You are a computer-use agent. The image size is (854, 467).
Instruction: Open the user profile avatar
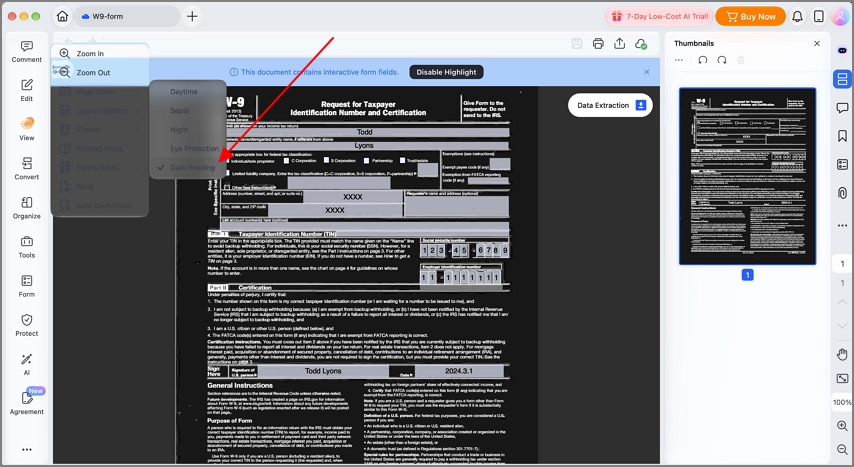pos(841,16)
